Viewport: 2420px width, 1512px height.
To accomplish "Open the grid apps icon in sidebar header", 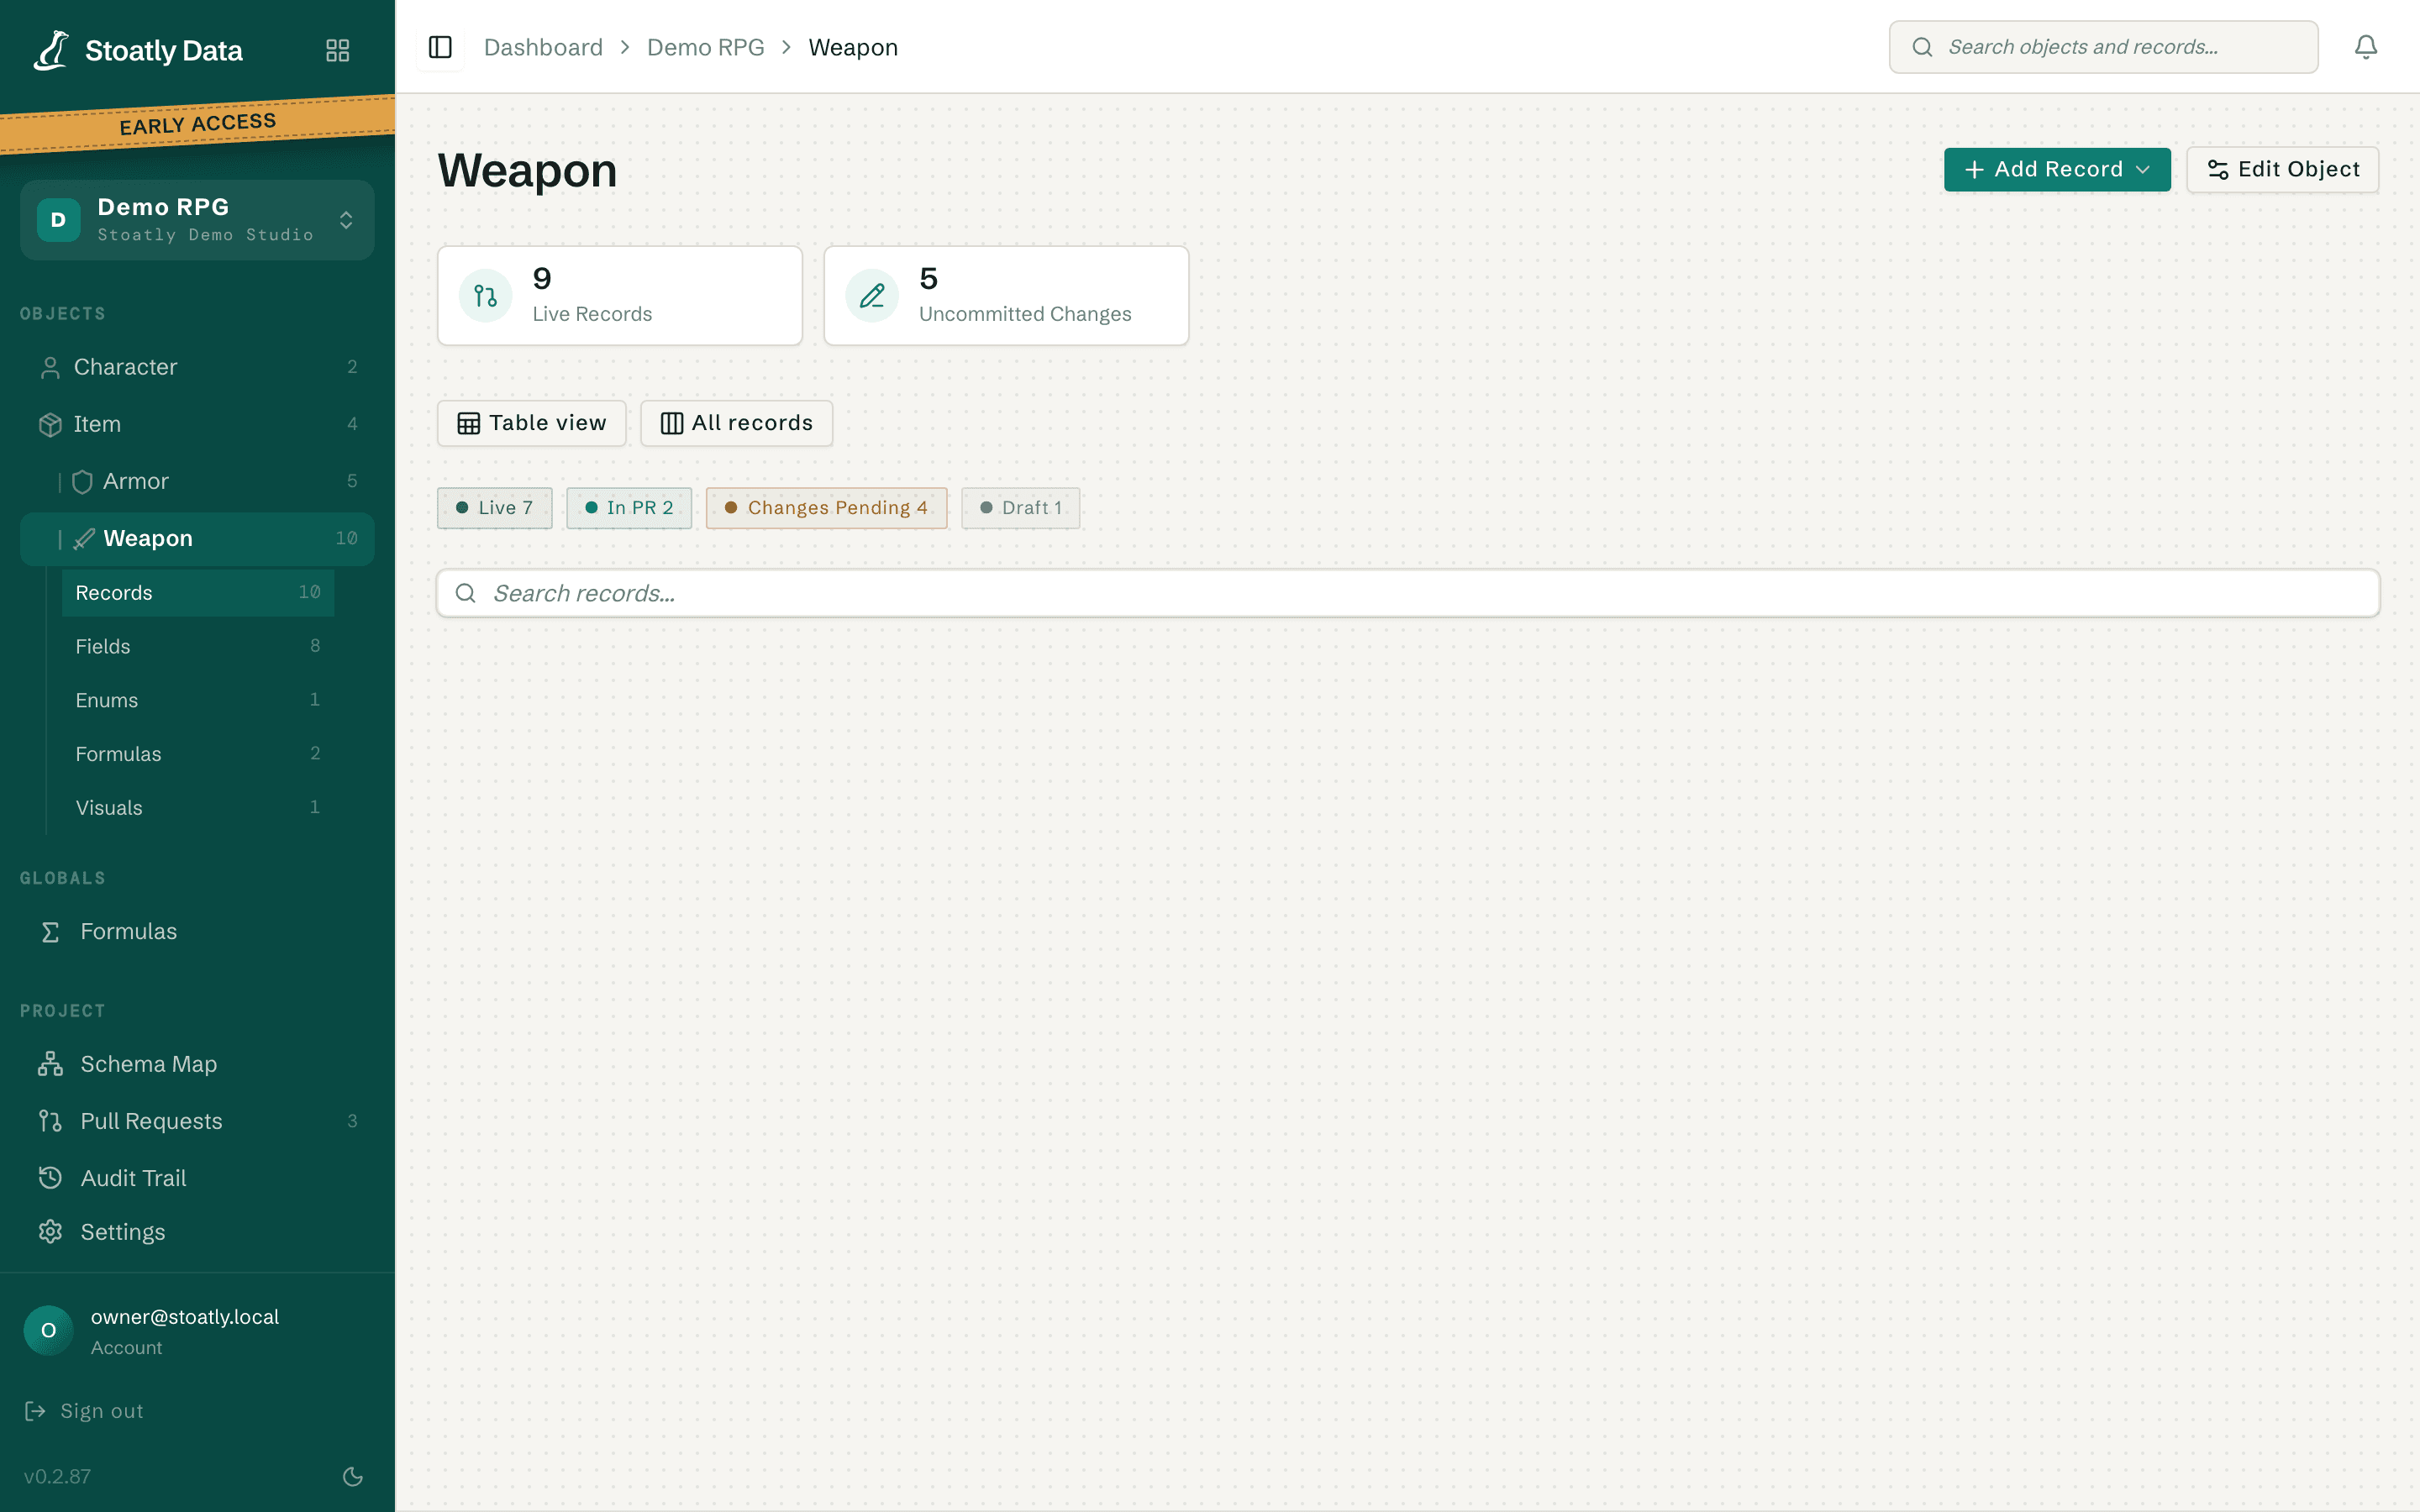I will pyautogui.click(x=338, y=50).
